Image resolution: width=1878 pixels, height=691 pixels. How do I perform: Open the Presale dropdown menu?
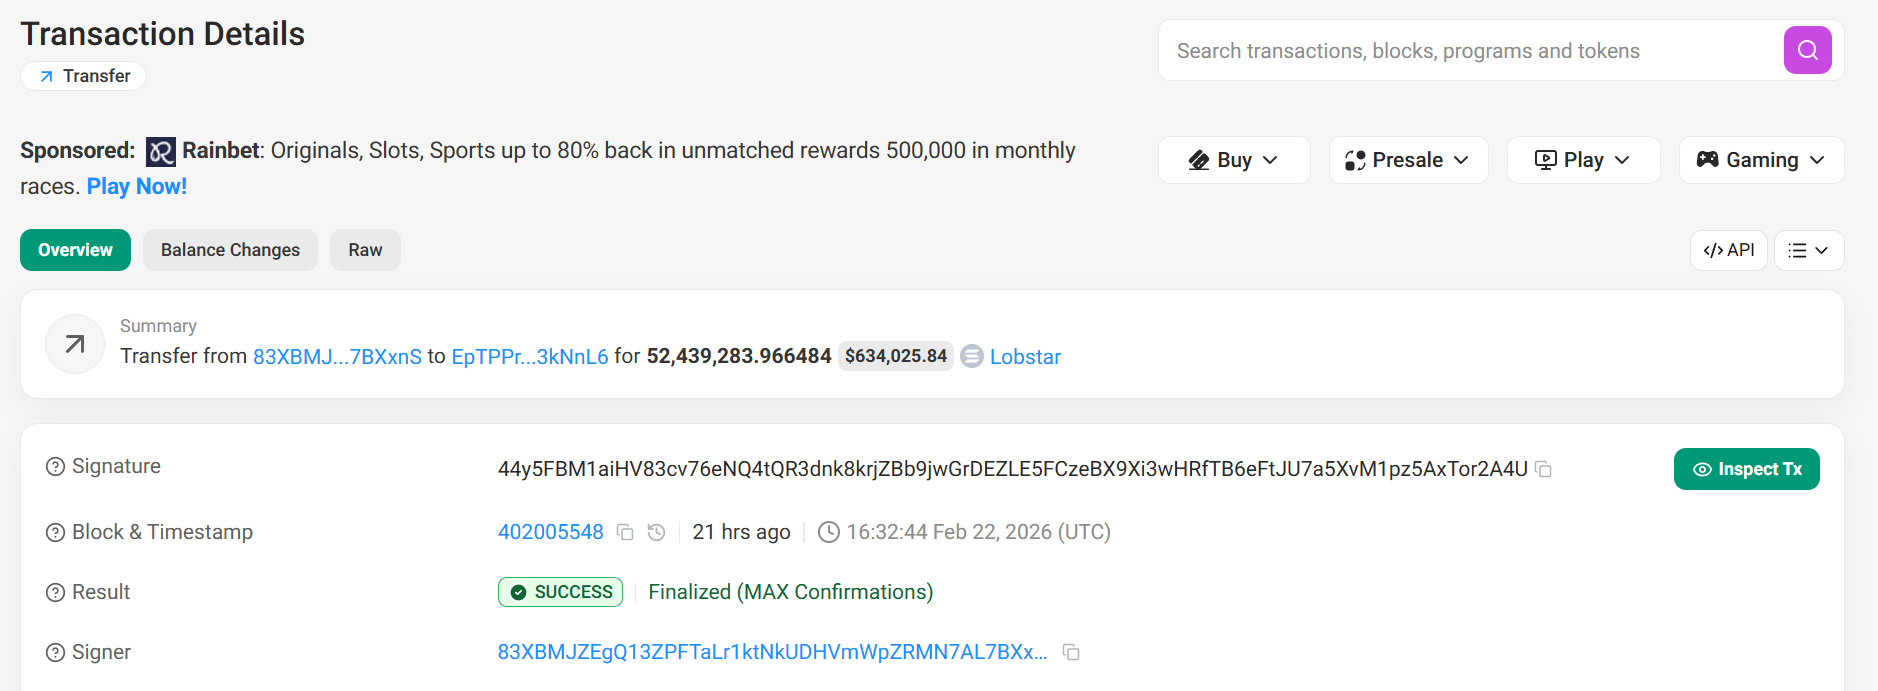click(x=1408, y=160)
